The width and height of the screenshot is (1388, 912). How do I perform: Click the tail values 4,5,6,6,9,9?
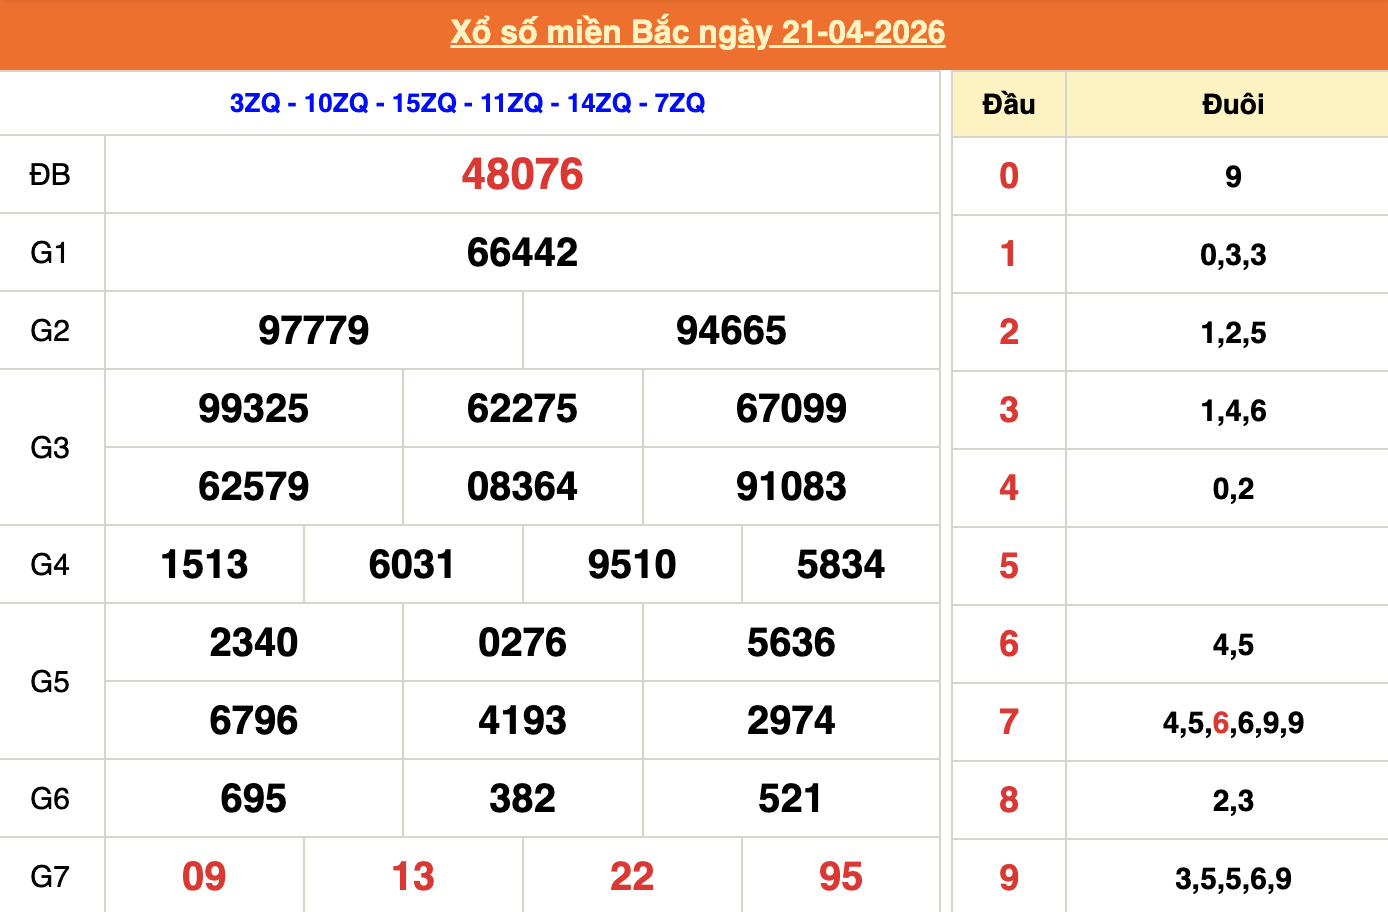(1233, 723)
